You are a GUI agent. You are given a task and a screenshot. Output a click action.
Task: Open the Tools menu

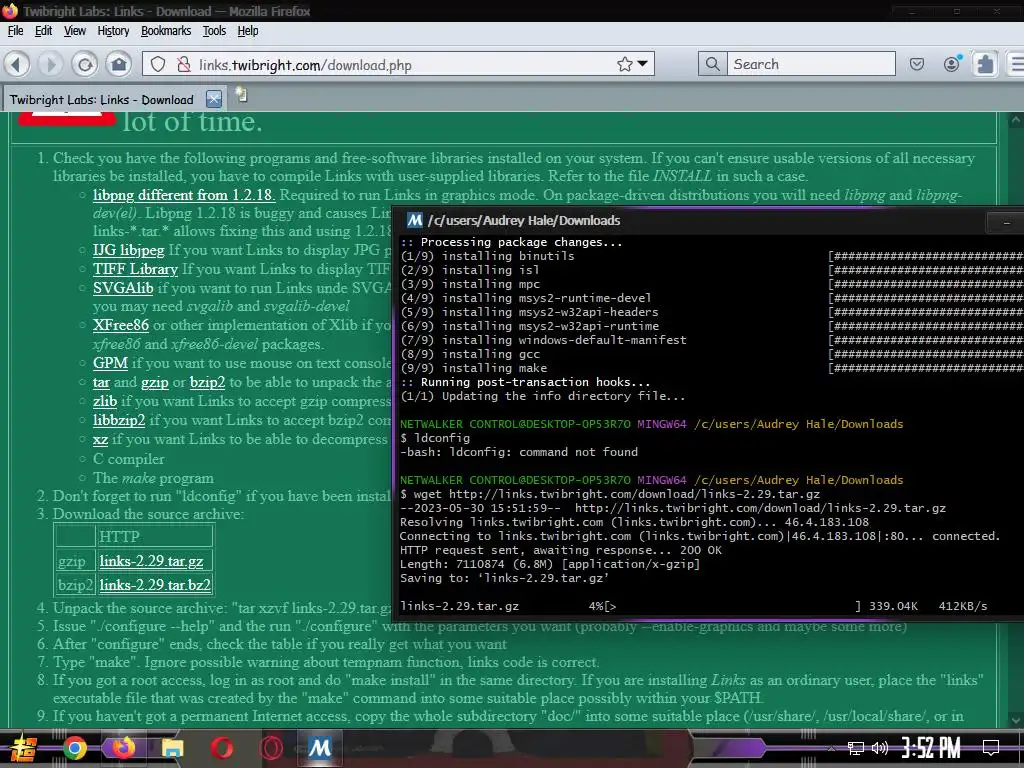pyautogui.click(x=214, y=31)
